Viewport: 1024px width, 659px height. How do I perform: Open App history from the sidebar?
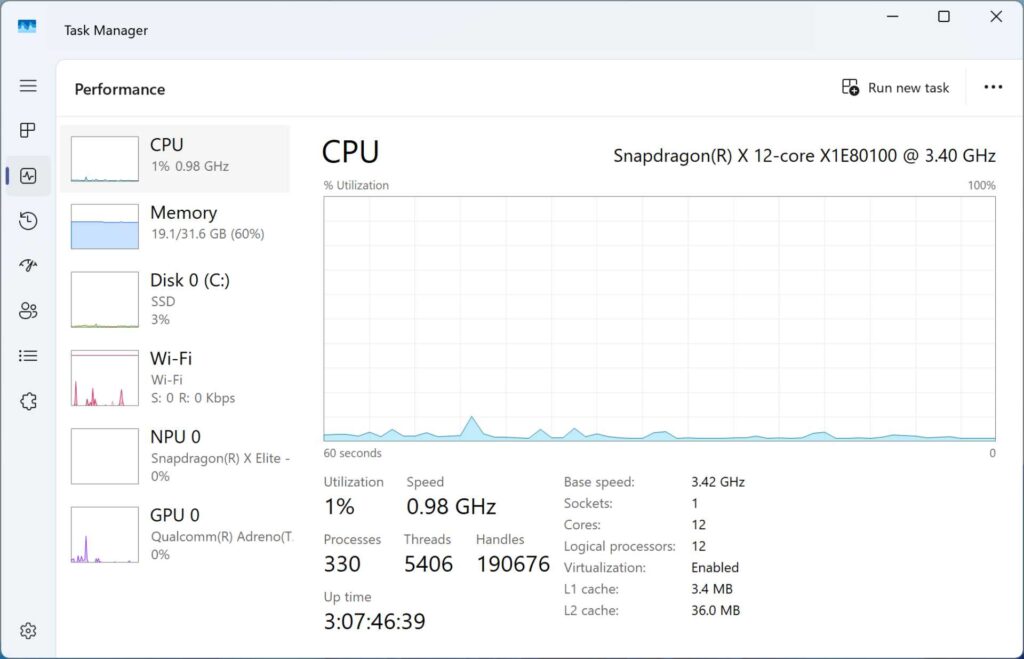tap(27, 220)
